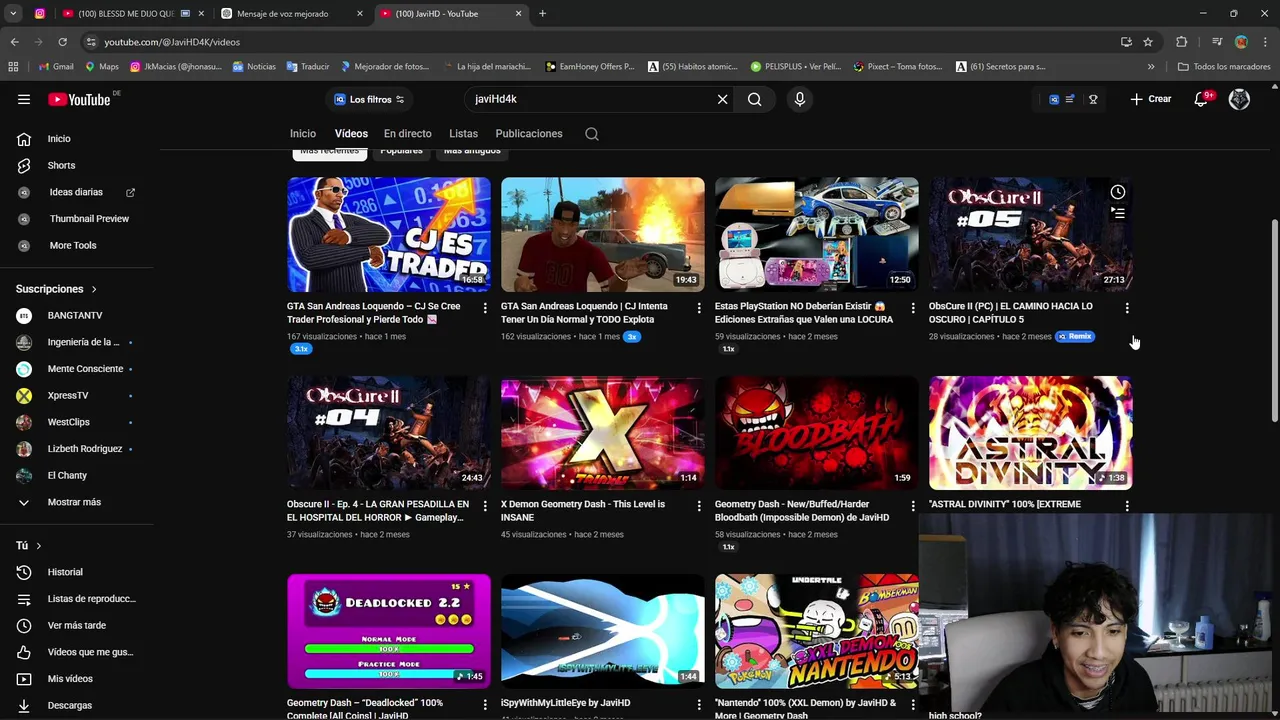Open the pinned Instagram browser tab
The image size is (1280, 720).
coord(40,14)
